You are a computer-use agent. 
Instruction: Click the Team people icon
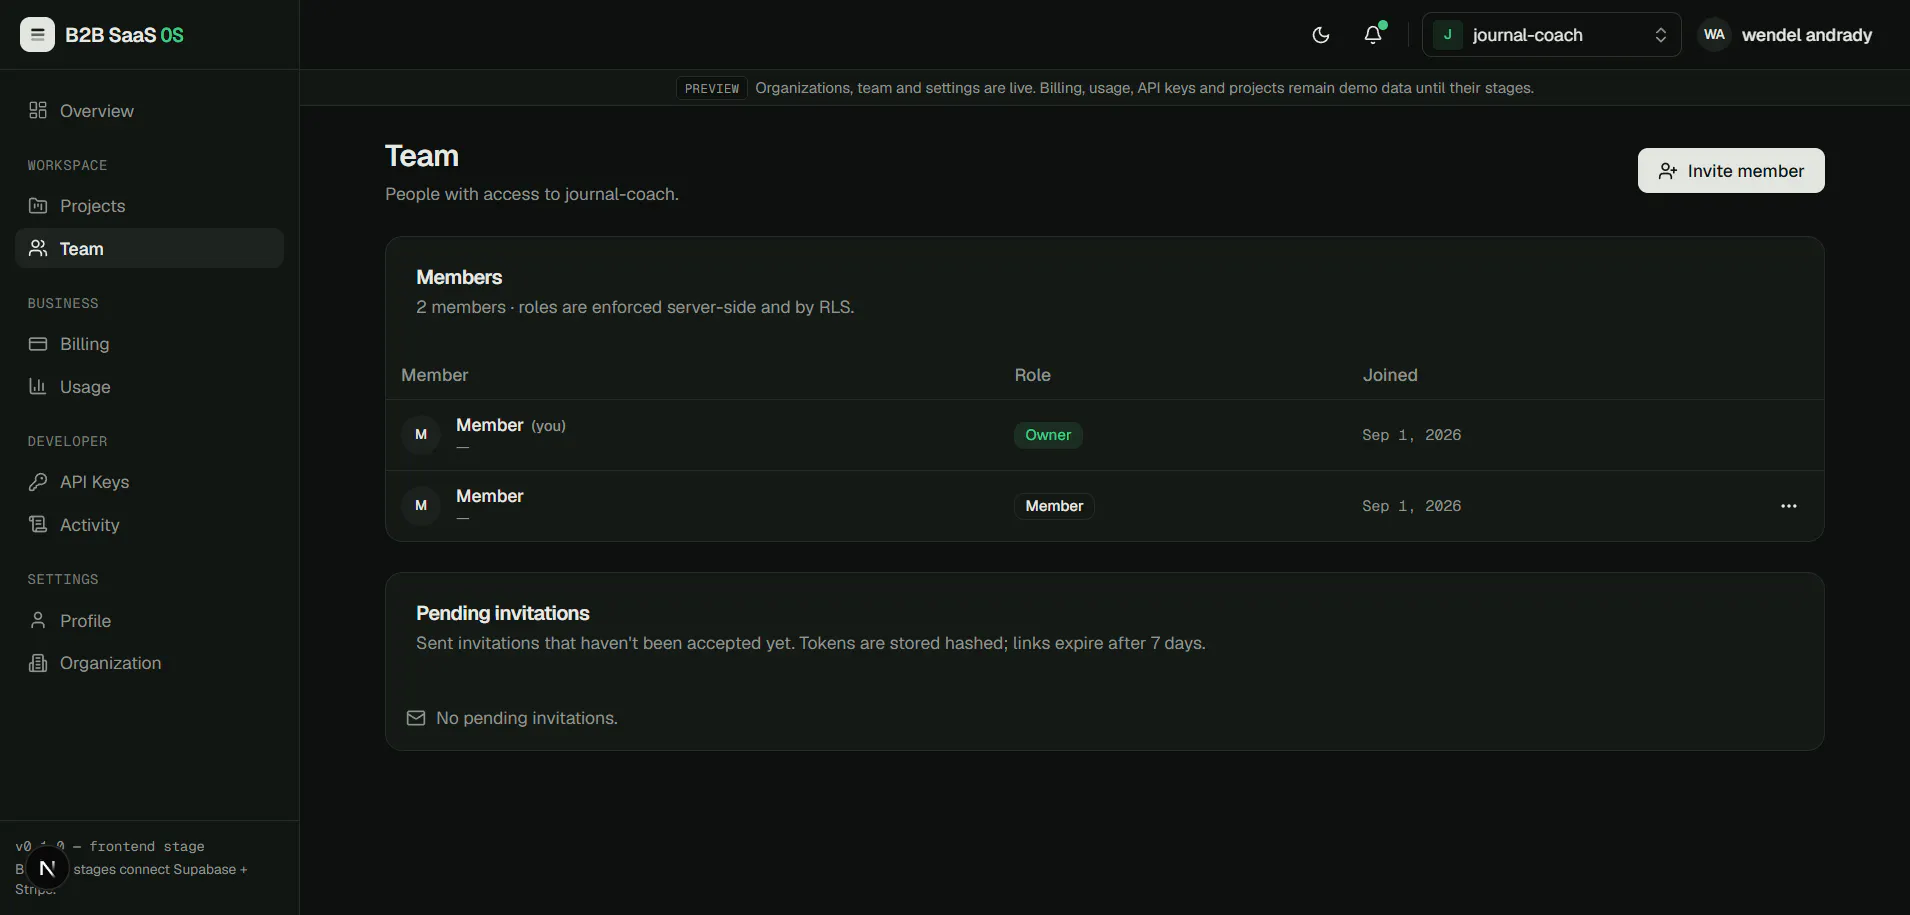(38, 248)
